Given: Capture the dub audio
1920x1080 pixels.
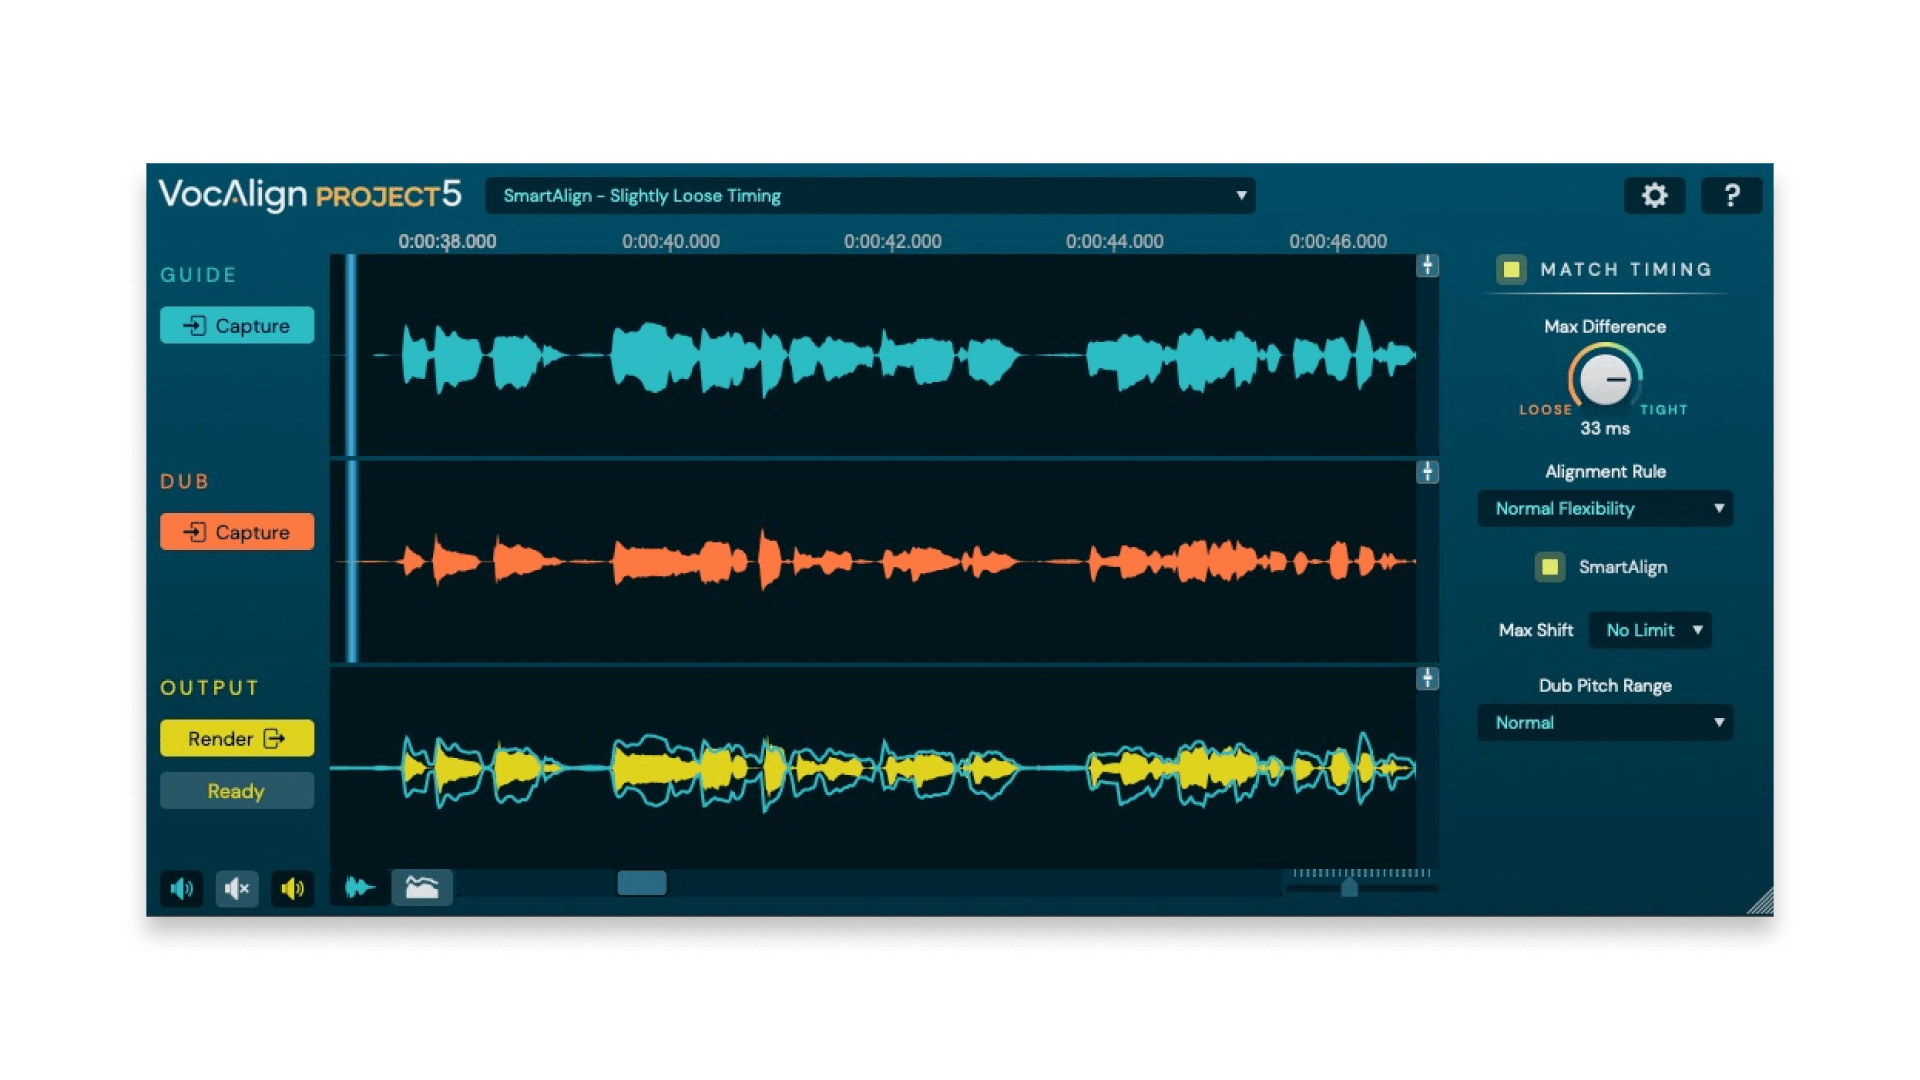Looking at the screenshot, I should [x=237, y=532].
